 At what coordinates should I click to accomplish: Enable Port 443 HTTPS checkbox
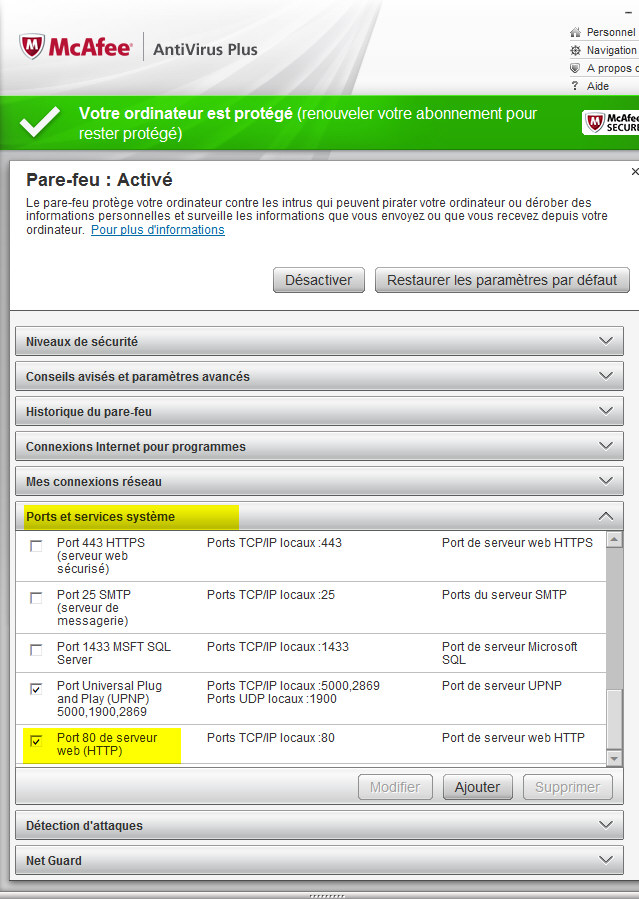(36, 546)
